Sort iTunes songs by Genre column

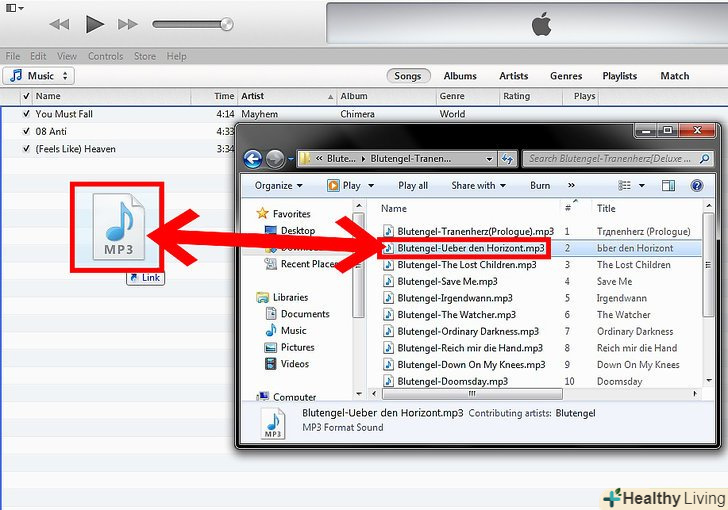click(468, 96)
